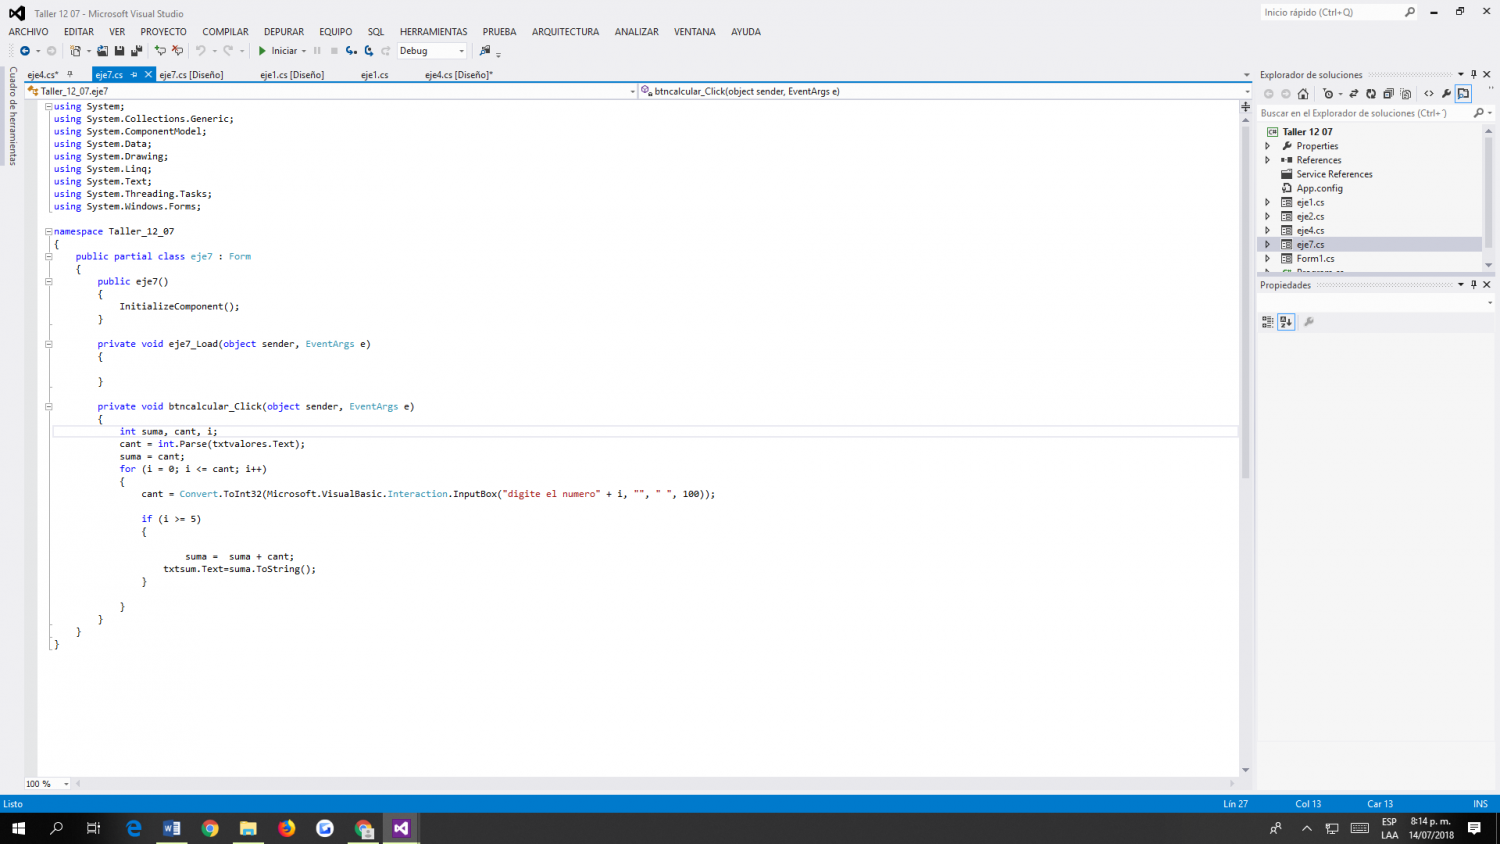
Task: Click the Navigate Backward arrow icon
Action: [24, 51]
